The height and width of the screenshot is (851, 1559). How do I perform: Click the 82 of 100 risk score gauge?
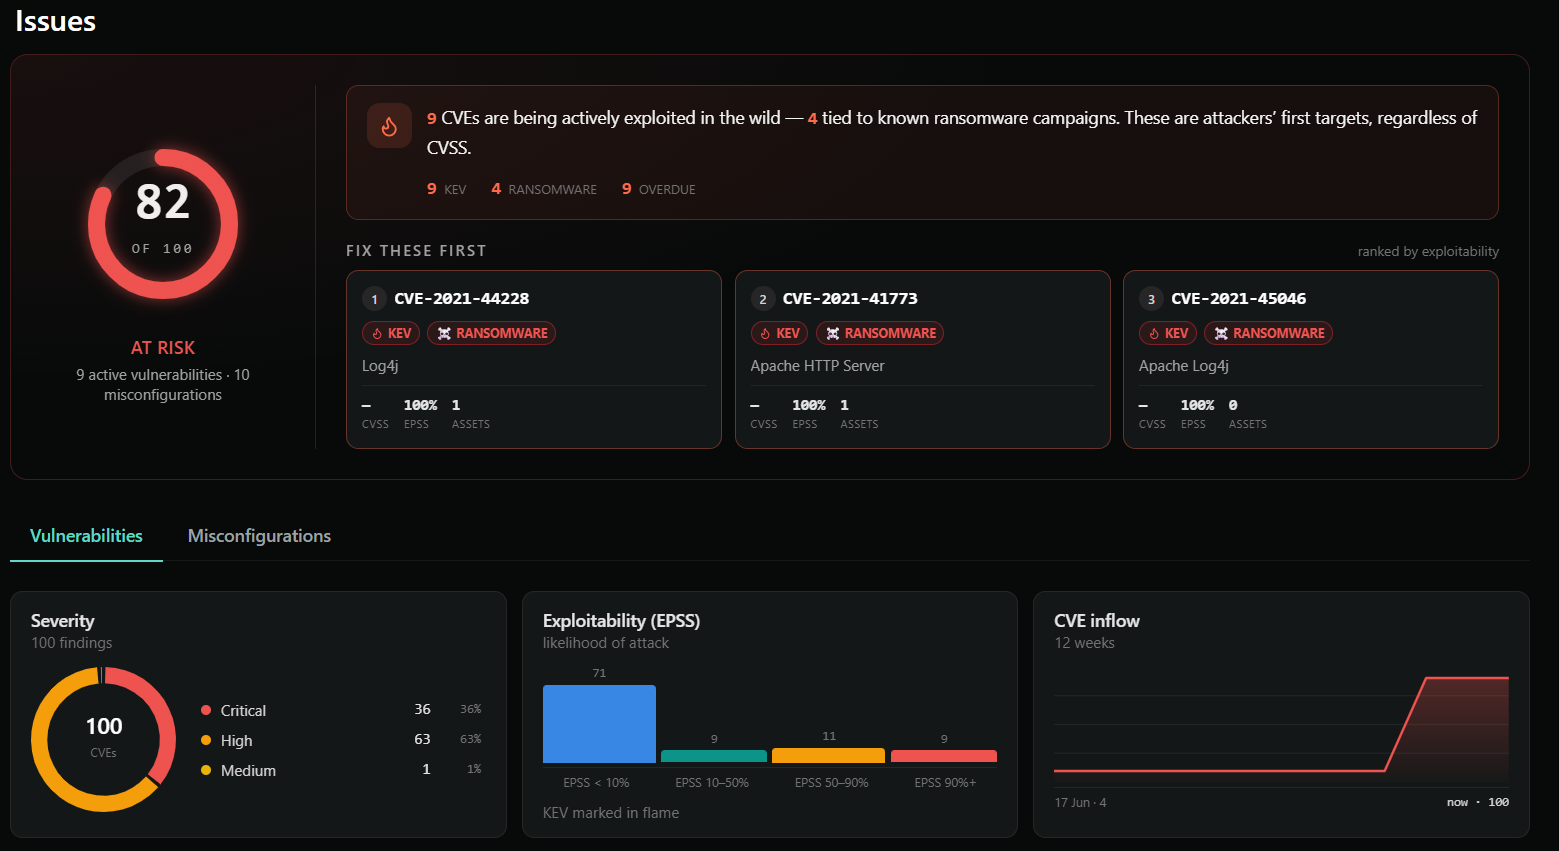coord(163,224)
